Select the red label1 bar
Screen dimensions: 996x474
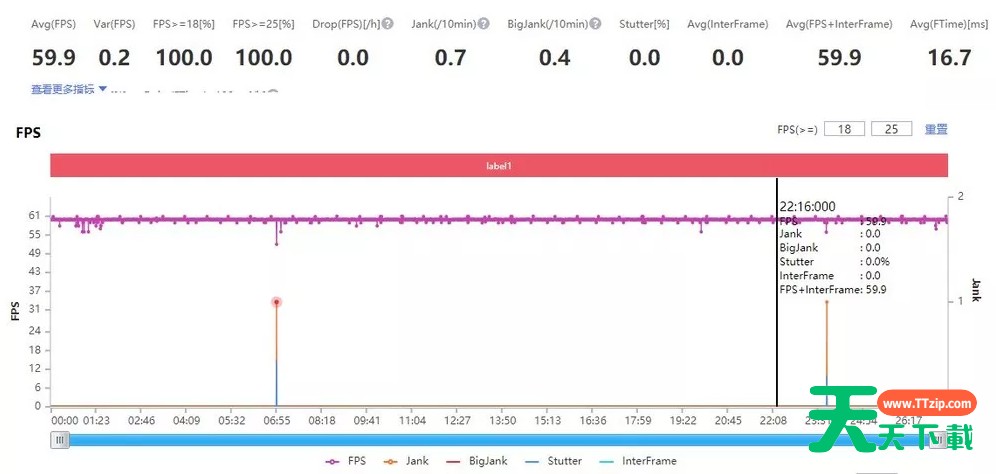click(x=498, y=166)
